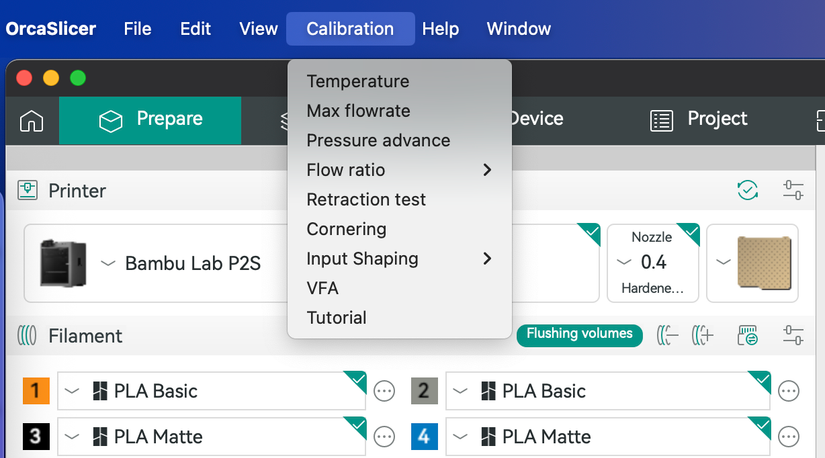825x458 pixels.
Task: Switch to the Prepare tab
Action: (x=150, y=121)
